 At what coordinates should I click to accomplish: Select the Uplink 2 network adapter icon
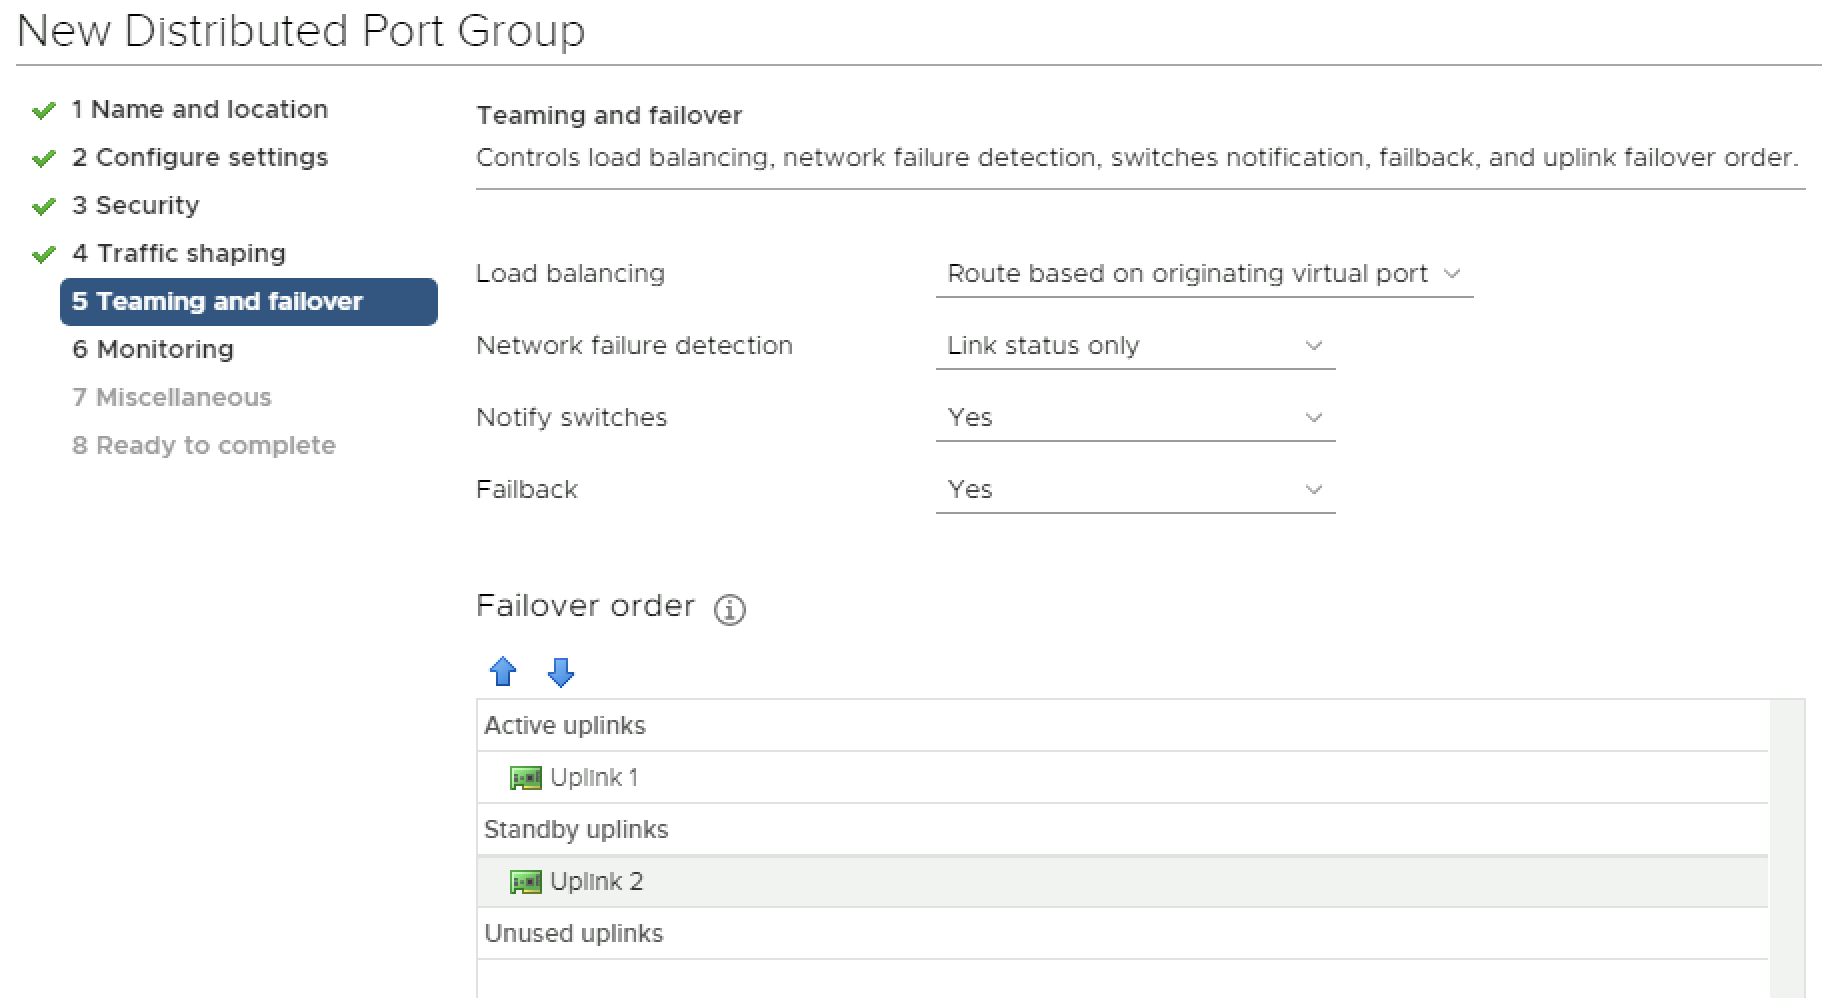click(x=525, y=882)
